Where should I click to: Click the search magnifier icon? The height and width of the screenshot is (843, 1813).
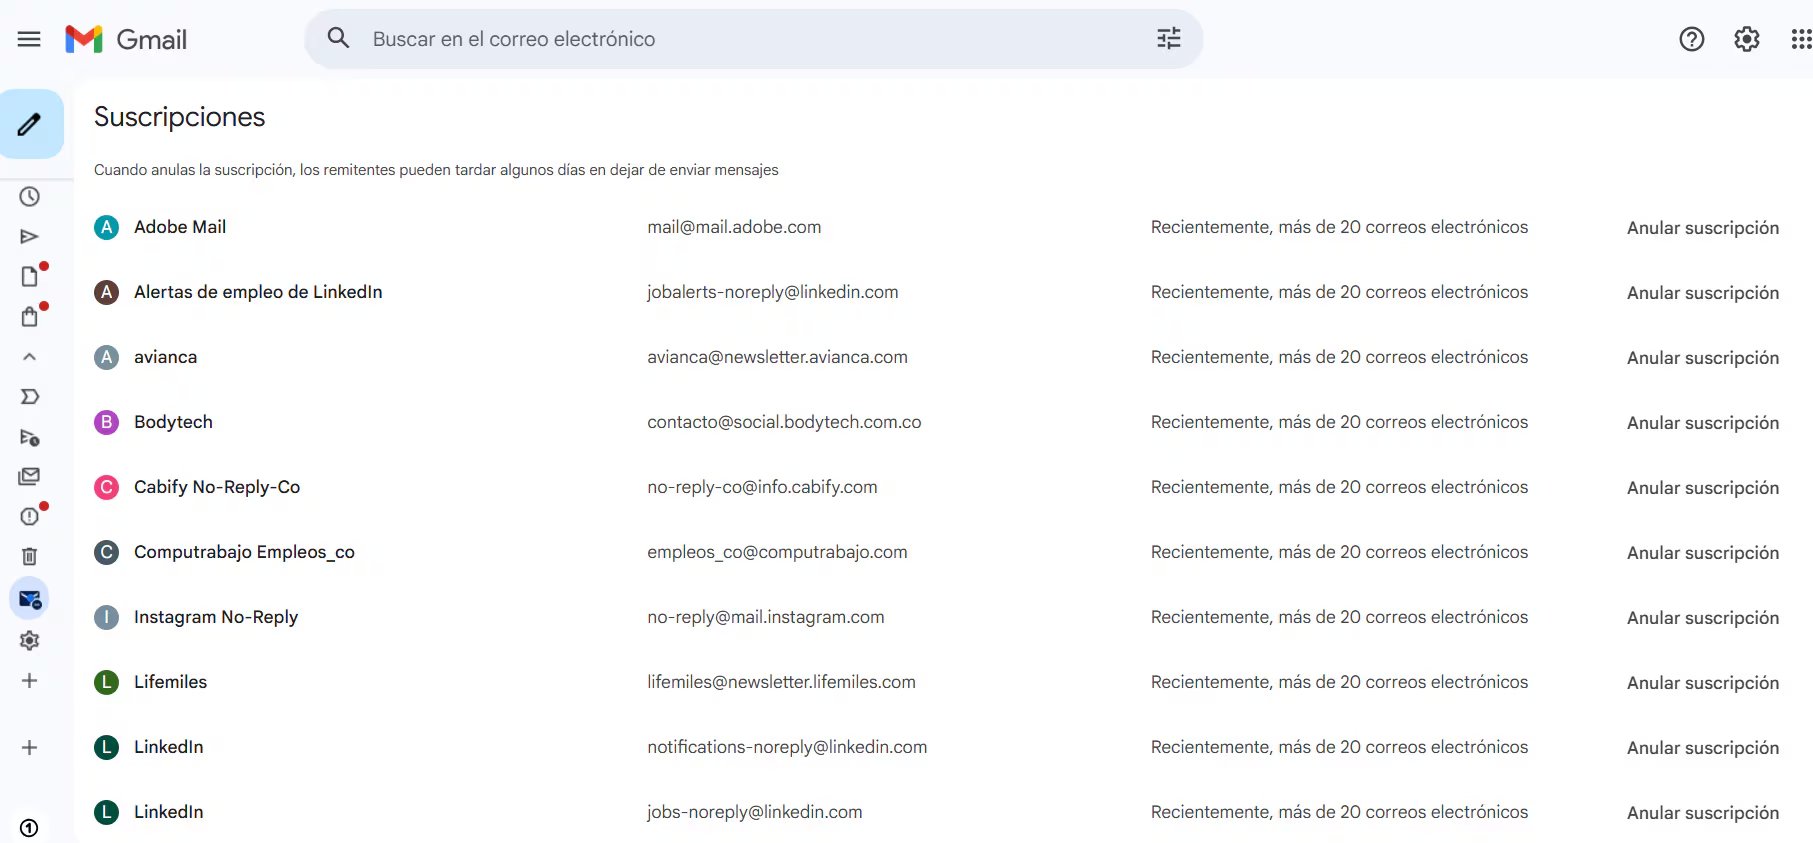tap(338, 38)
